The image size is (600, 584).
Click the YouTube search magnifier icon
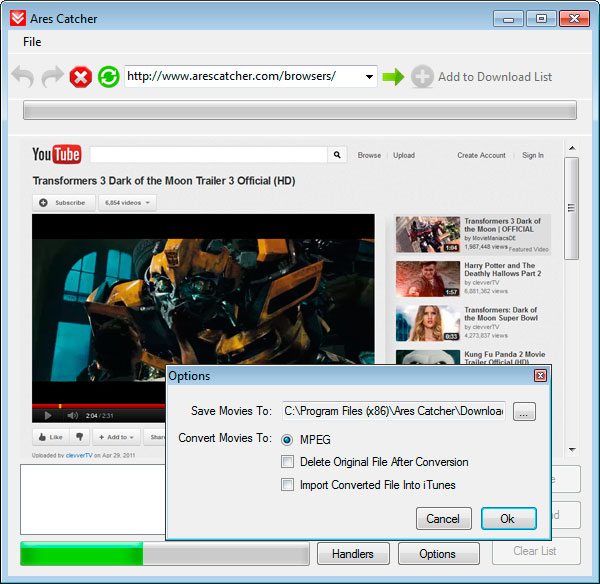click(337, 155)
